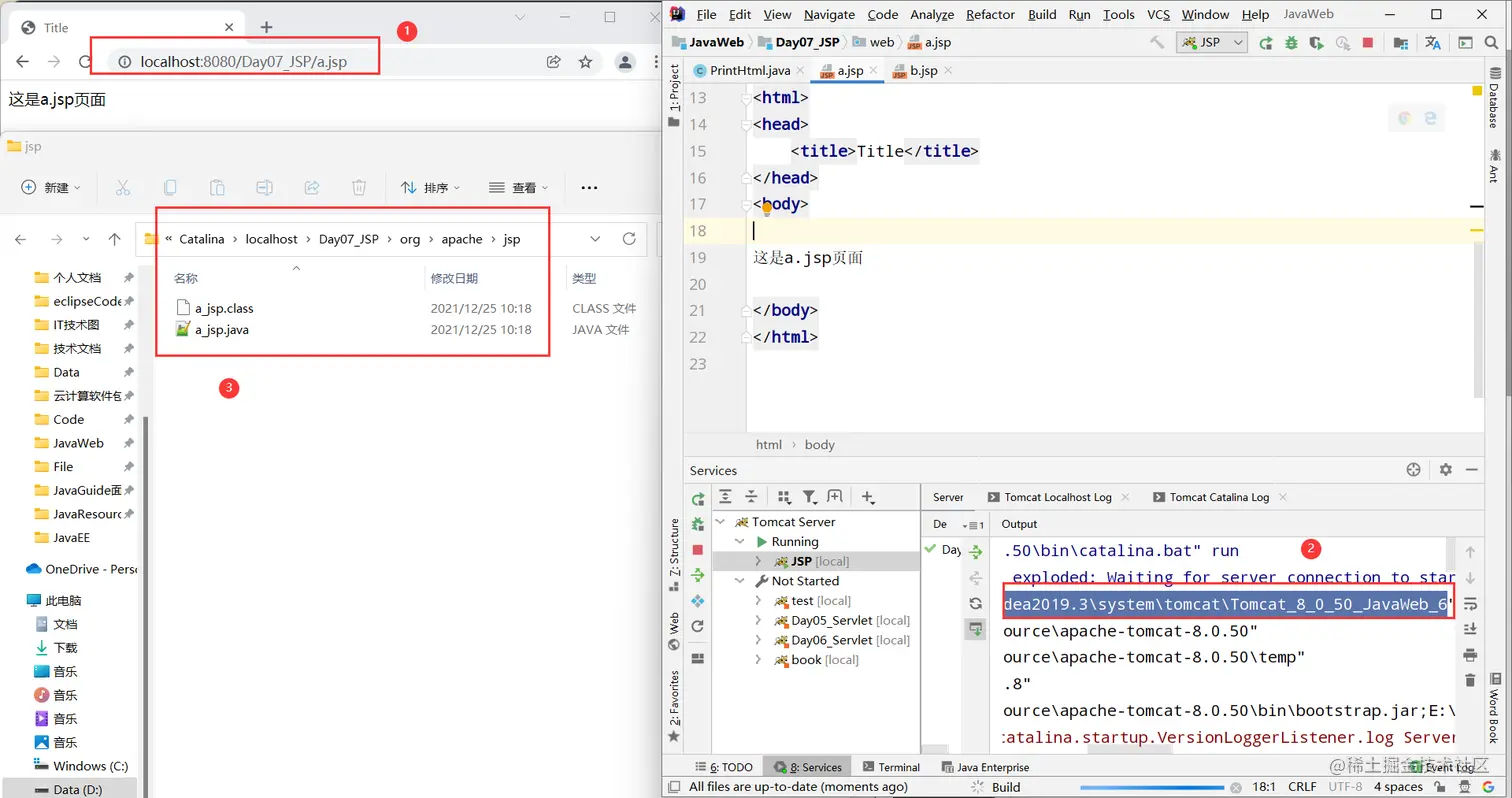Open the Tomcat Localhost Log tab

(x=1058, y=497)
